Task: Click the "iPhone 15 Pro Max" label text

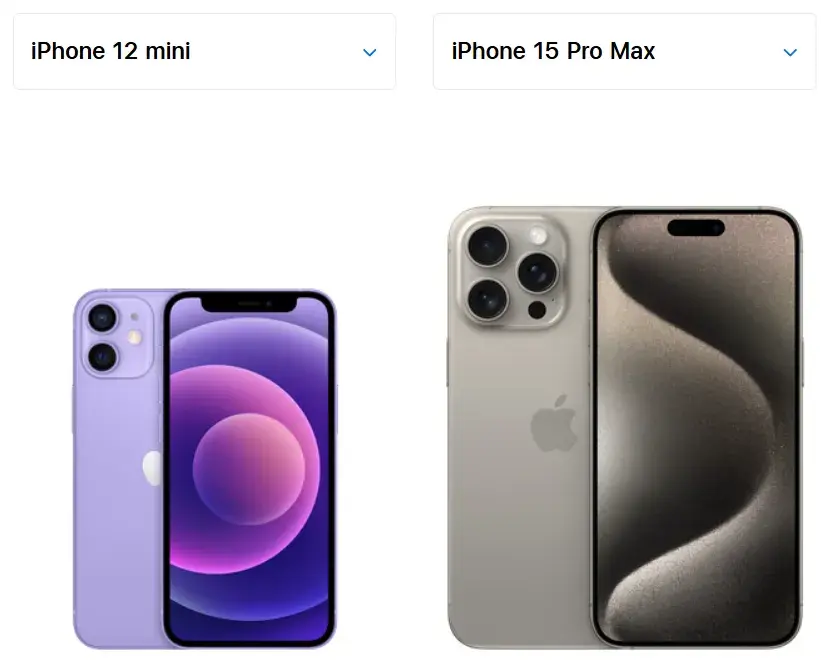Action: pos(553,52)
